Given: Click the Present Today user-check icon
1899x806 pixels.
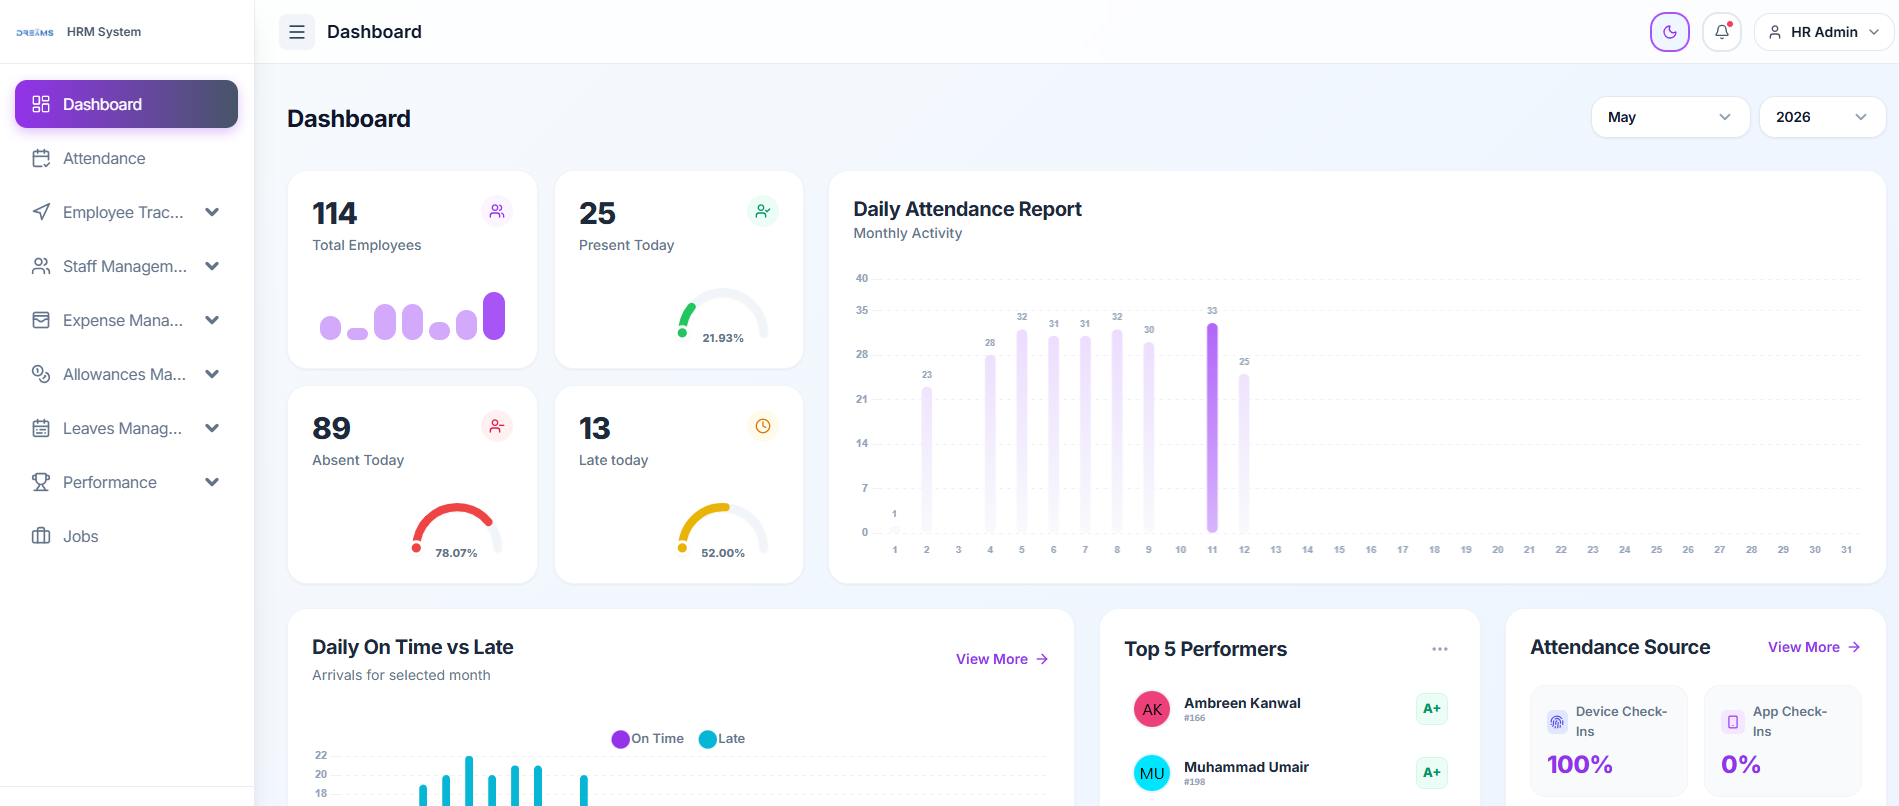Looking at the screenshot, I should click(763, 211).
